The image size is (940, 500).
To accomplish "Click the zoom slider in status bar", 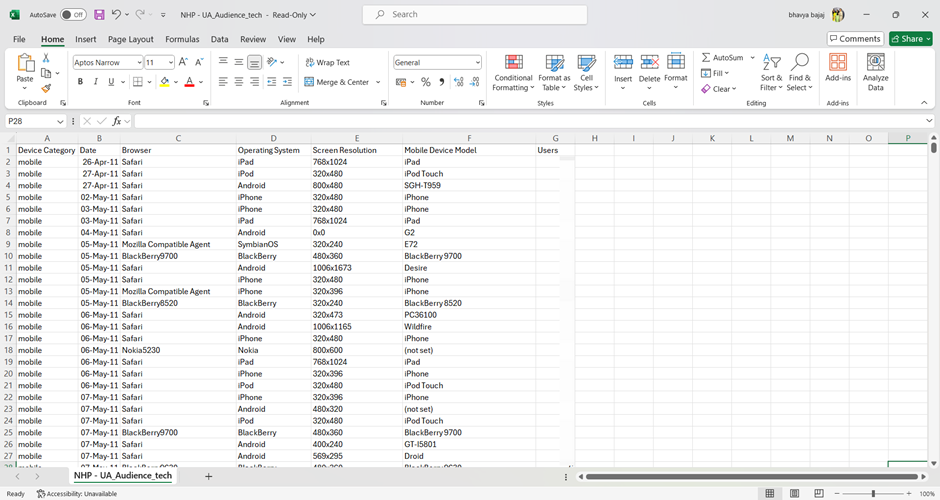I will coord(873,493).
